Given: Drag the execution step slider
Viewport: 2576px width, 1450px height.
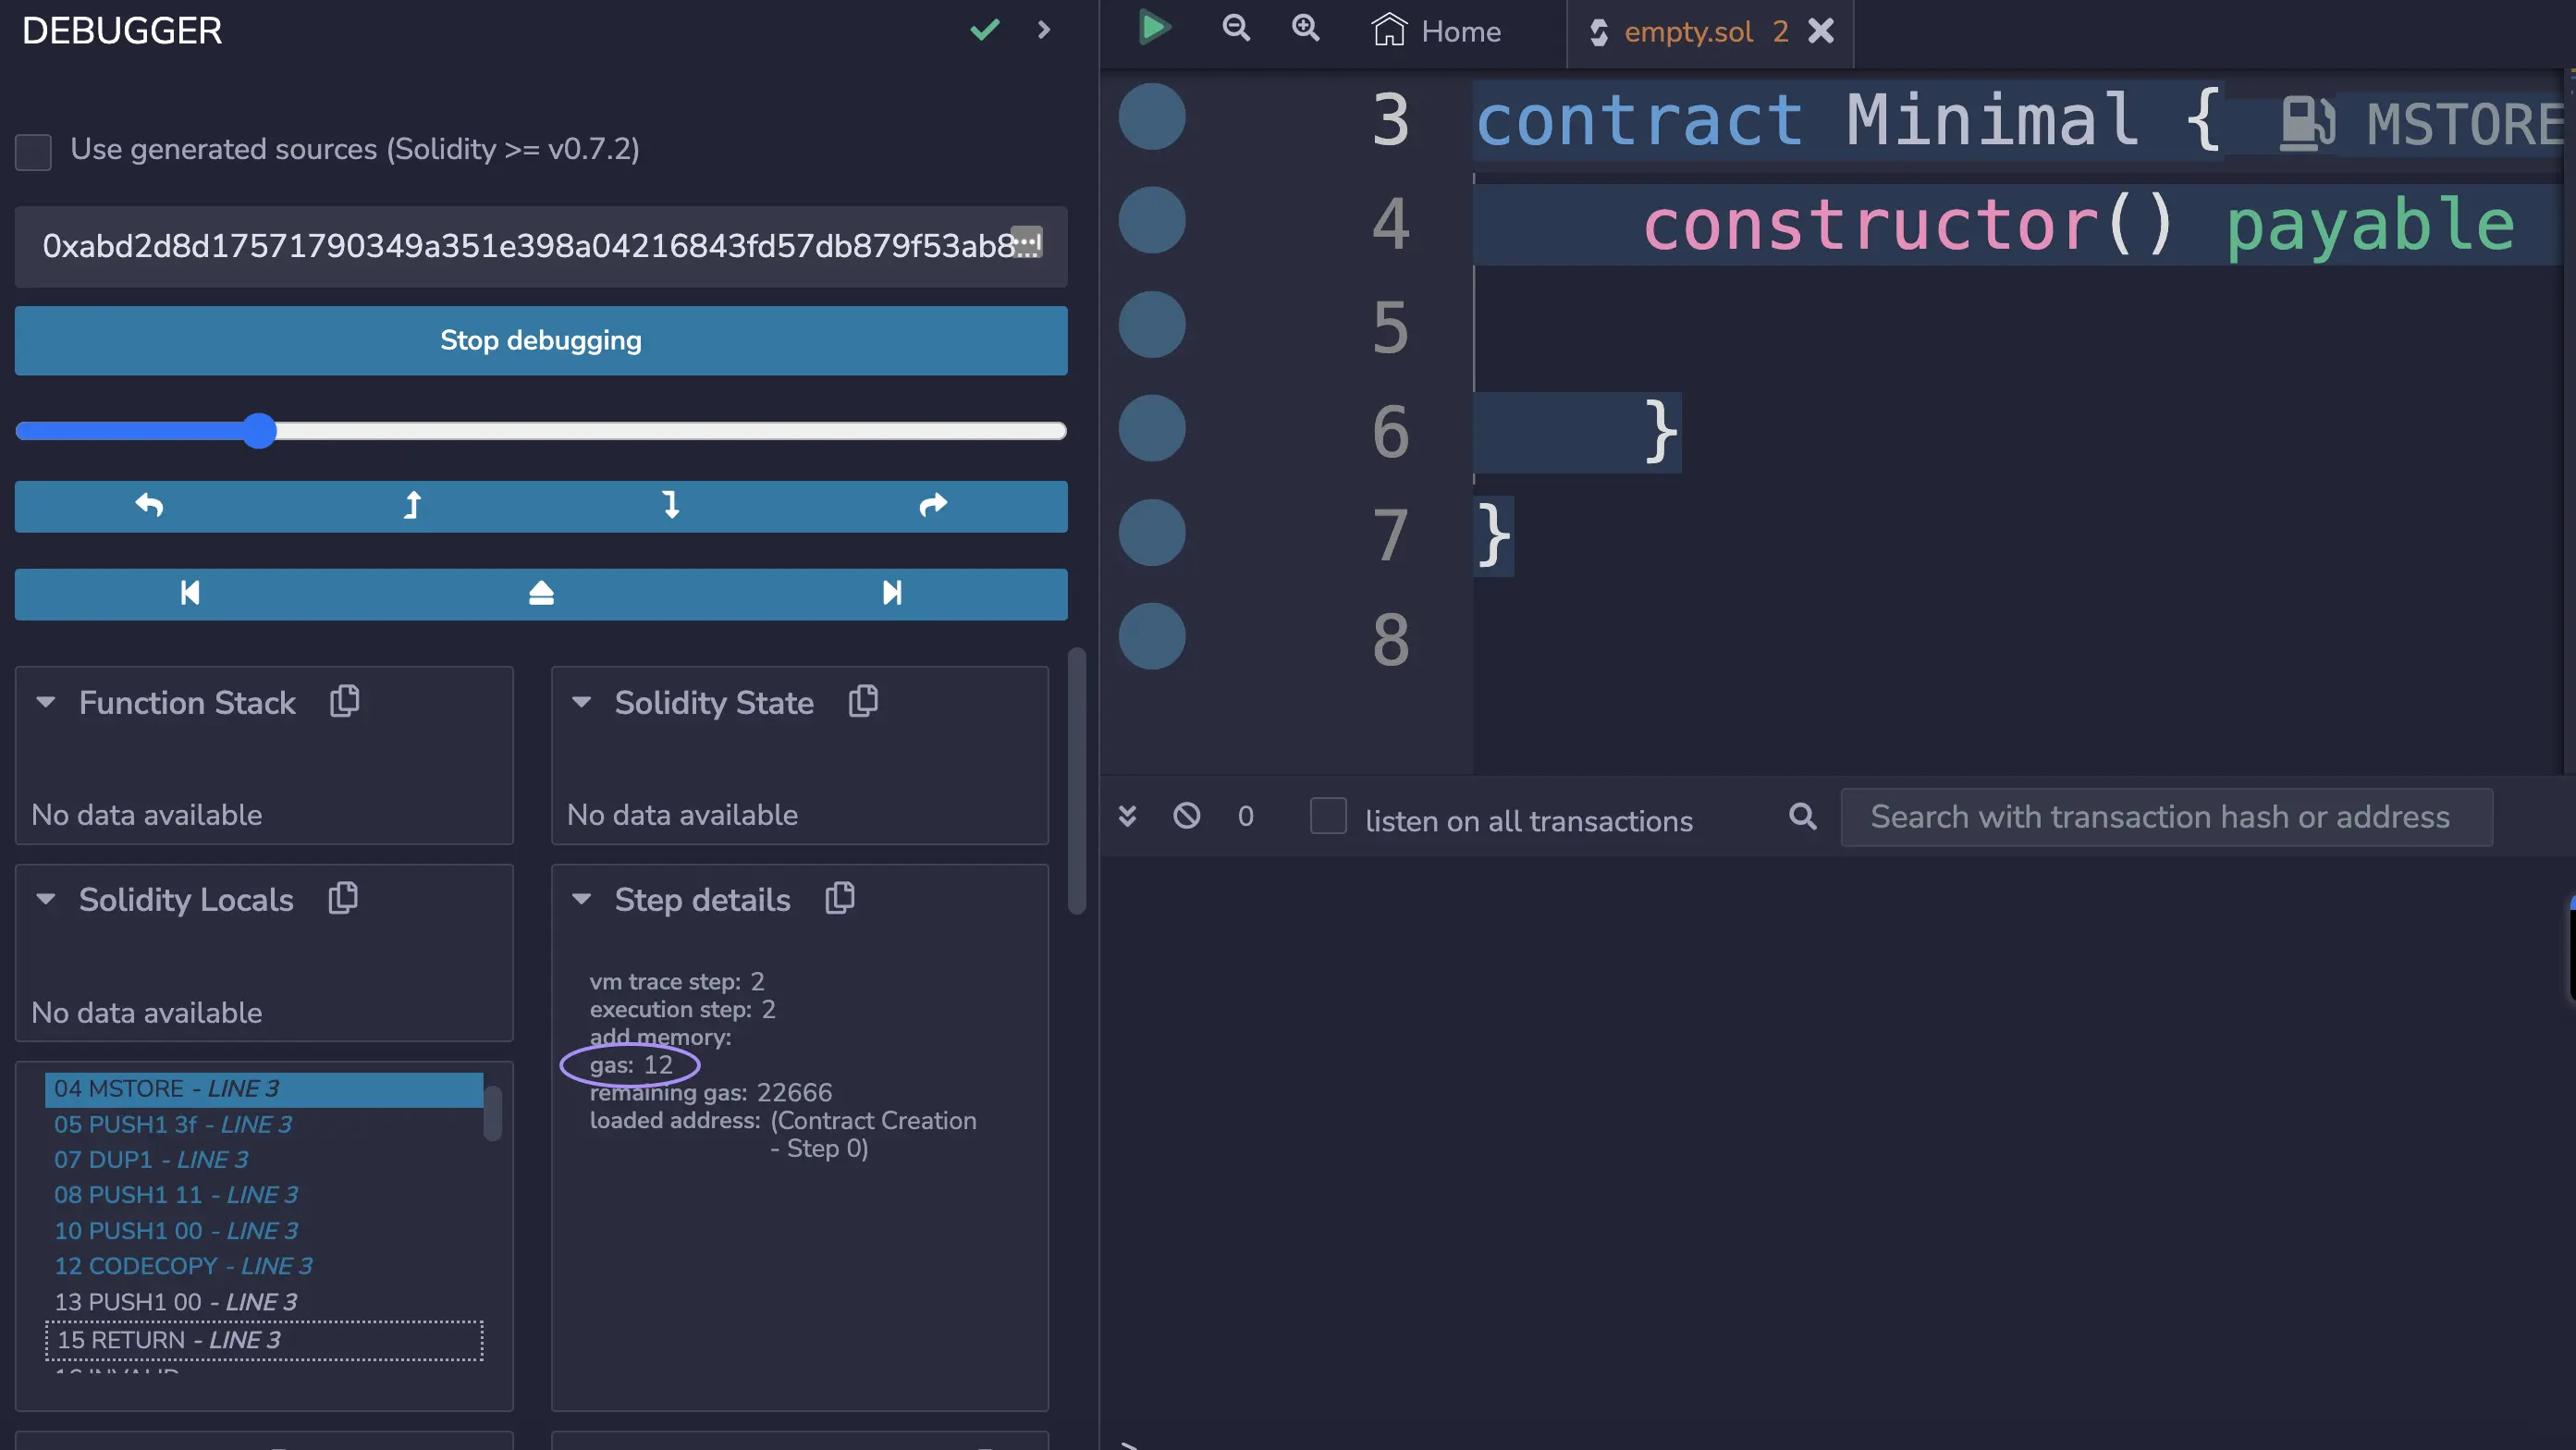Looking at the screenshot, I should [262, 432].
